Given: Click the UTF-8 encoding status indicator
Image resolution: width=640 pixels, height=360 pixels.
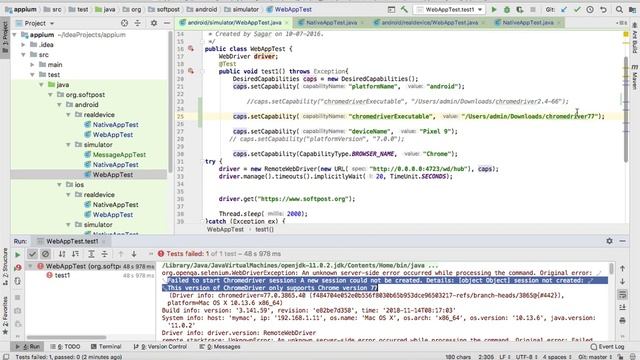Looking at the screenshot, I should coord(527,357).
